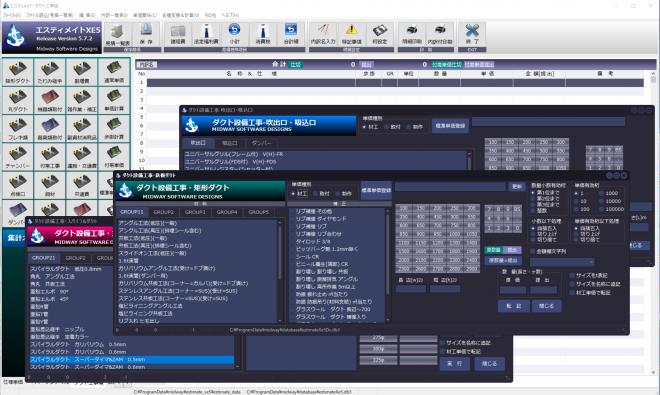The image size is (660, 395).
Task: Click the main estimate sheet vertical scrollbar
Action: (652, 223)
